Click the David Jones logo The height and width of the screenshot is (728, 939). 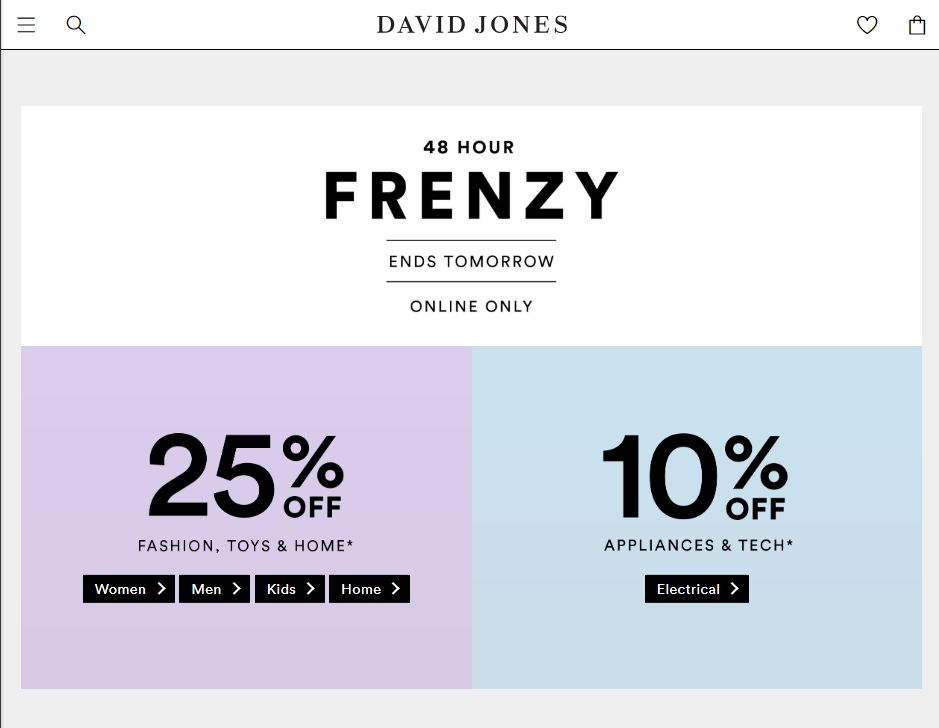click(472, 25)
